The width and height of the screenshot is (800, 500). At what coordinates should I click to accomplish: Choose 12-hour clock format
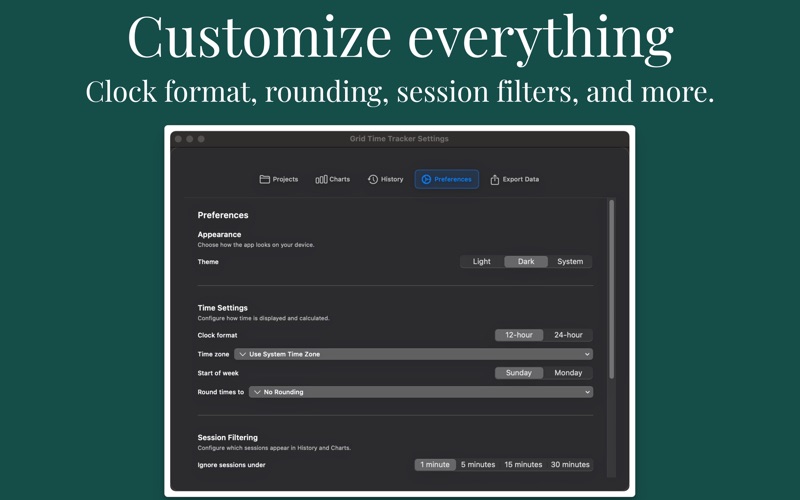click(519, 335)
